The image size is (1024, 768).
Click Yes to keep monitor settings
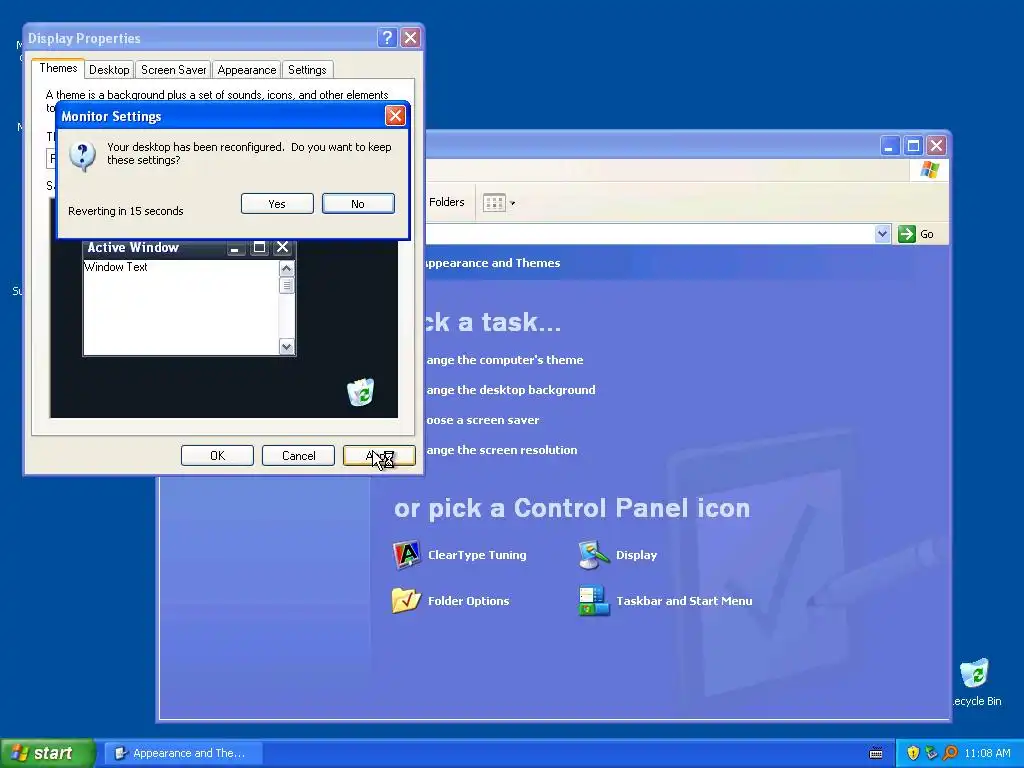tap(277, 204)
